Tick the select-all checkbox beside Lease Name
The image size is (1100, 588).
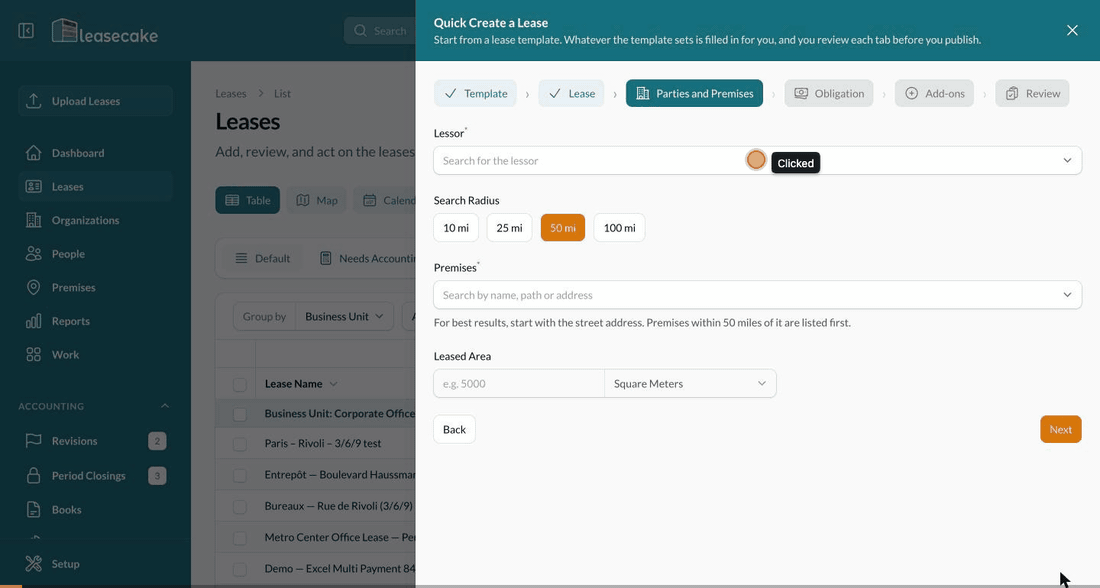pyautogui.click(x=240, y=385)
